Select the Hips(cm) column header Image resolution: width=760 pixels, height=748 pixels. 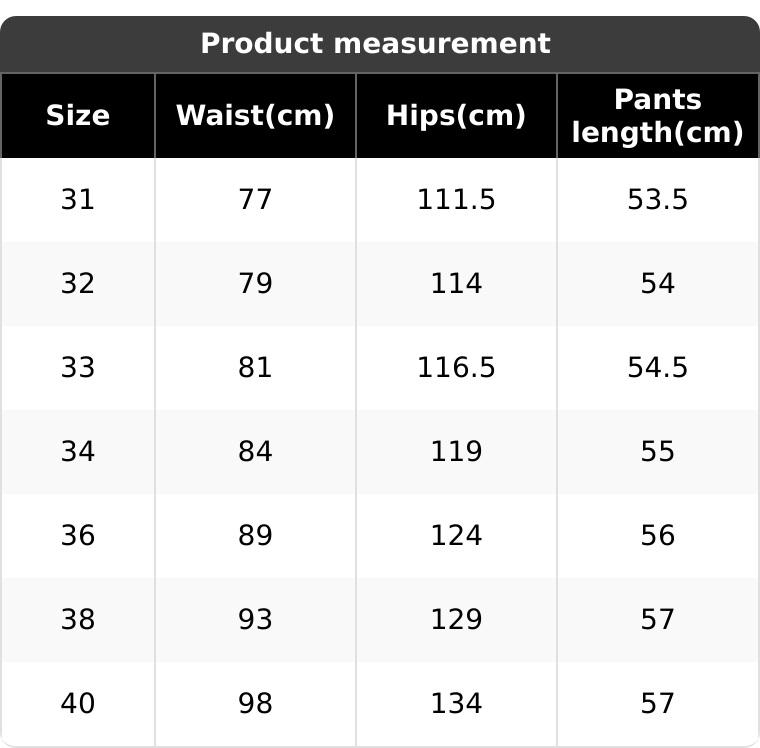pyautogui.click(x=456, y=116)
